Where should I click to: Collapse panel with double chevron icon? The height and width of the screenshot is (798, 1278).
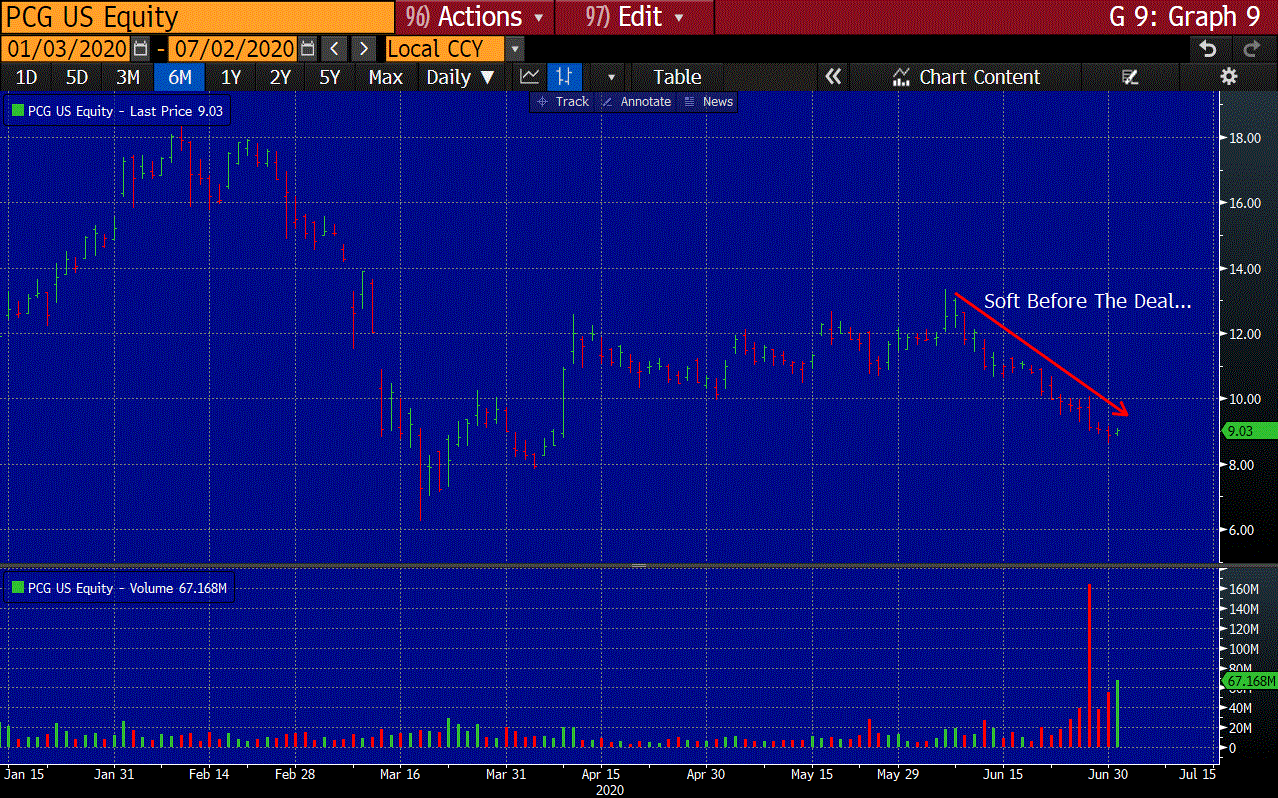click(x=832, y=77)
